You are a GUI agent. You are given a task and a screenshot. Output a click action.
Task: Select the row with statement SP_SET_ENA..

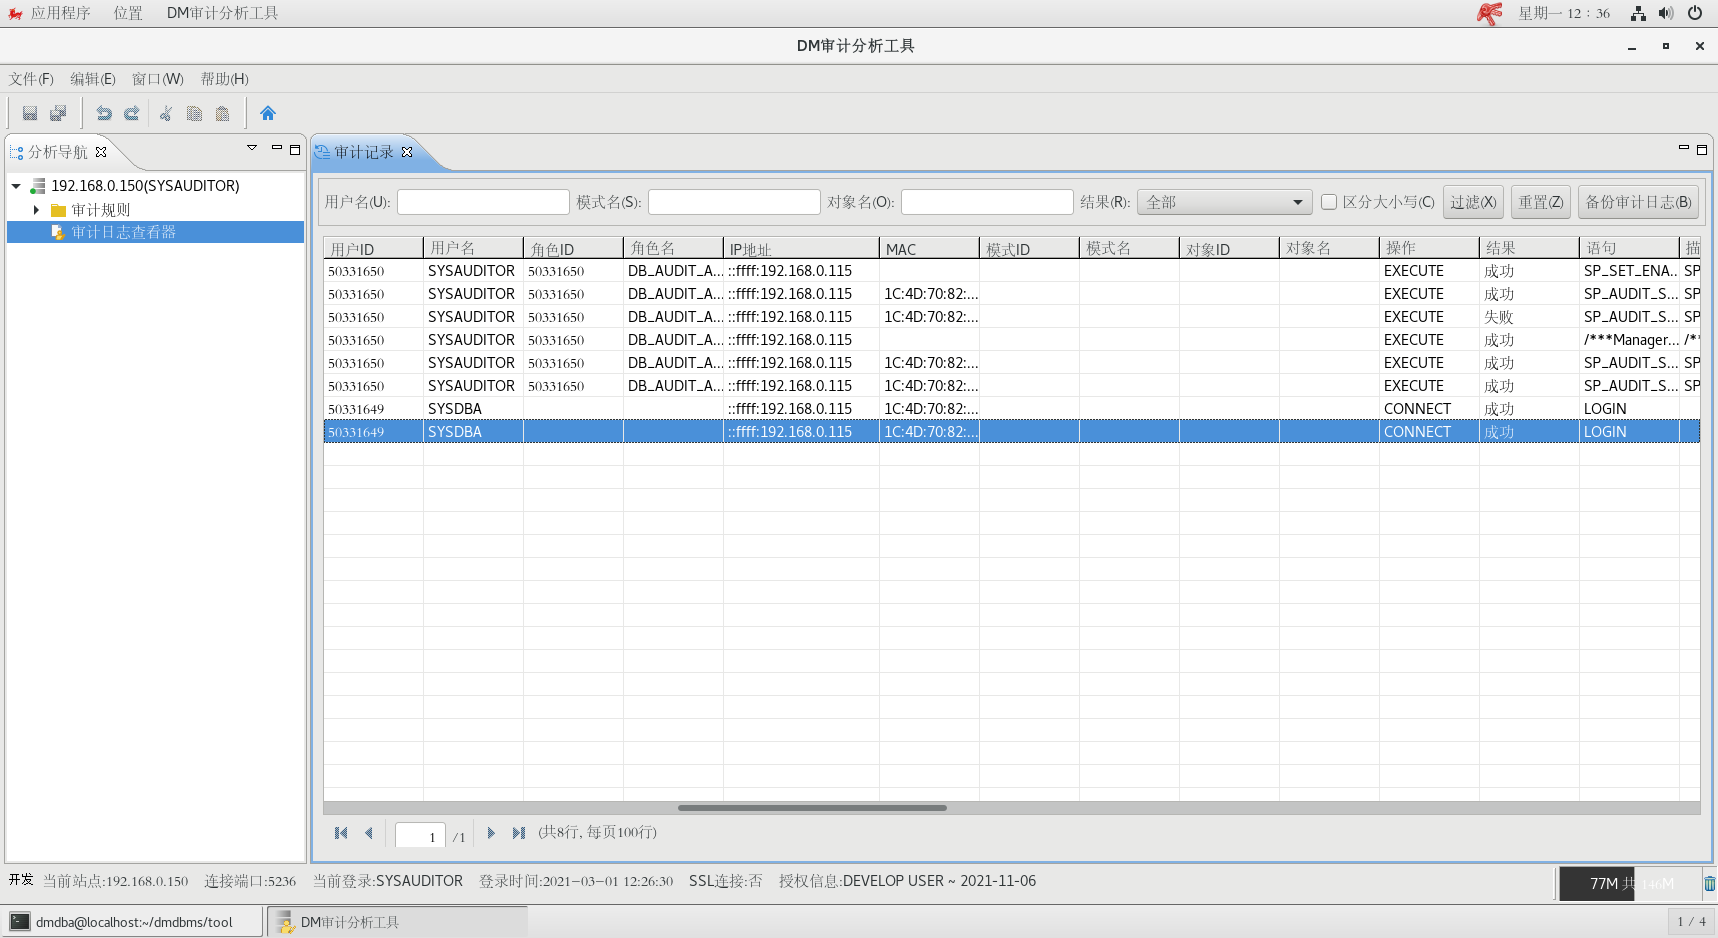1012,271
